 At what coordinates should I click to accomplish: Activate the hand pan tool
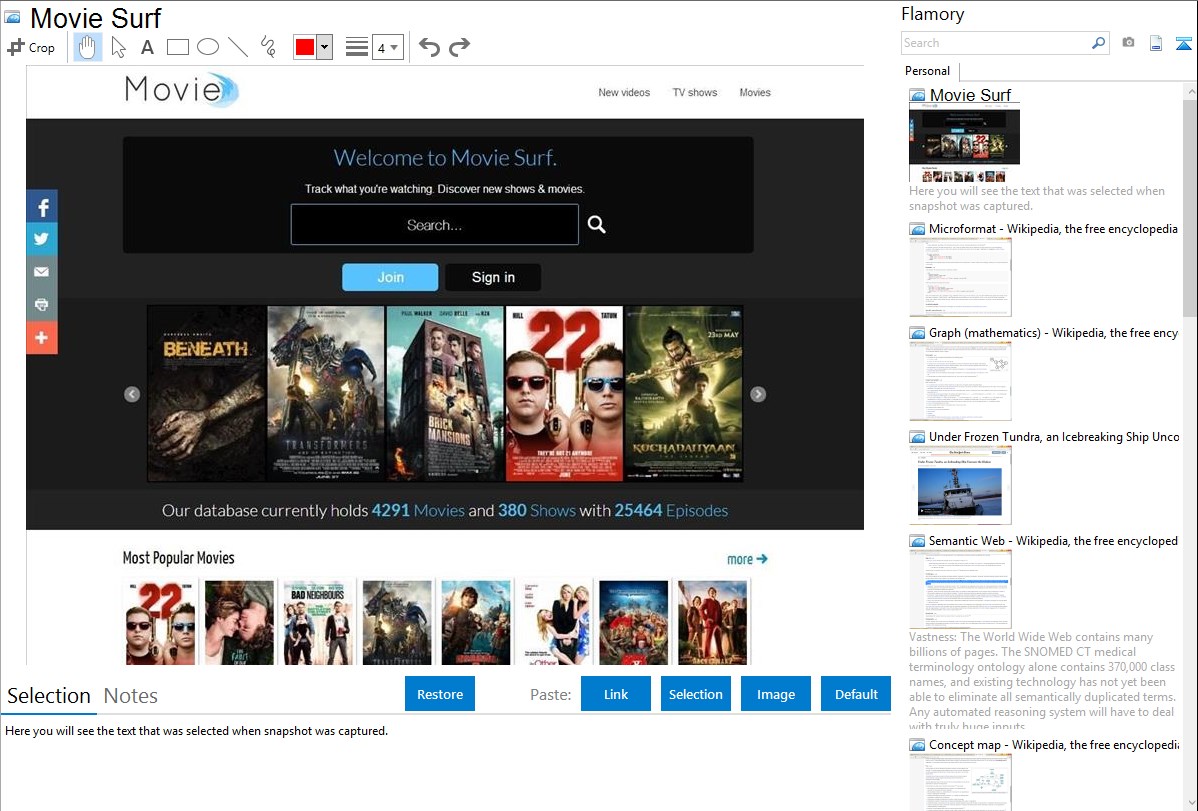(87, 47)
